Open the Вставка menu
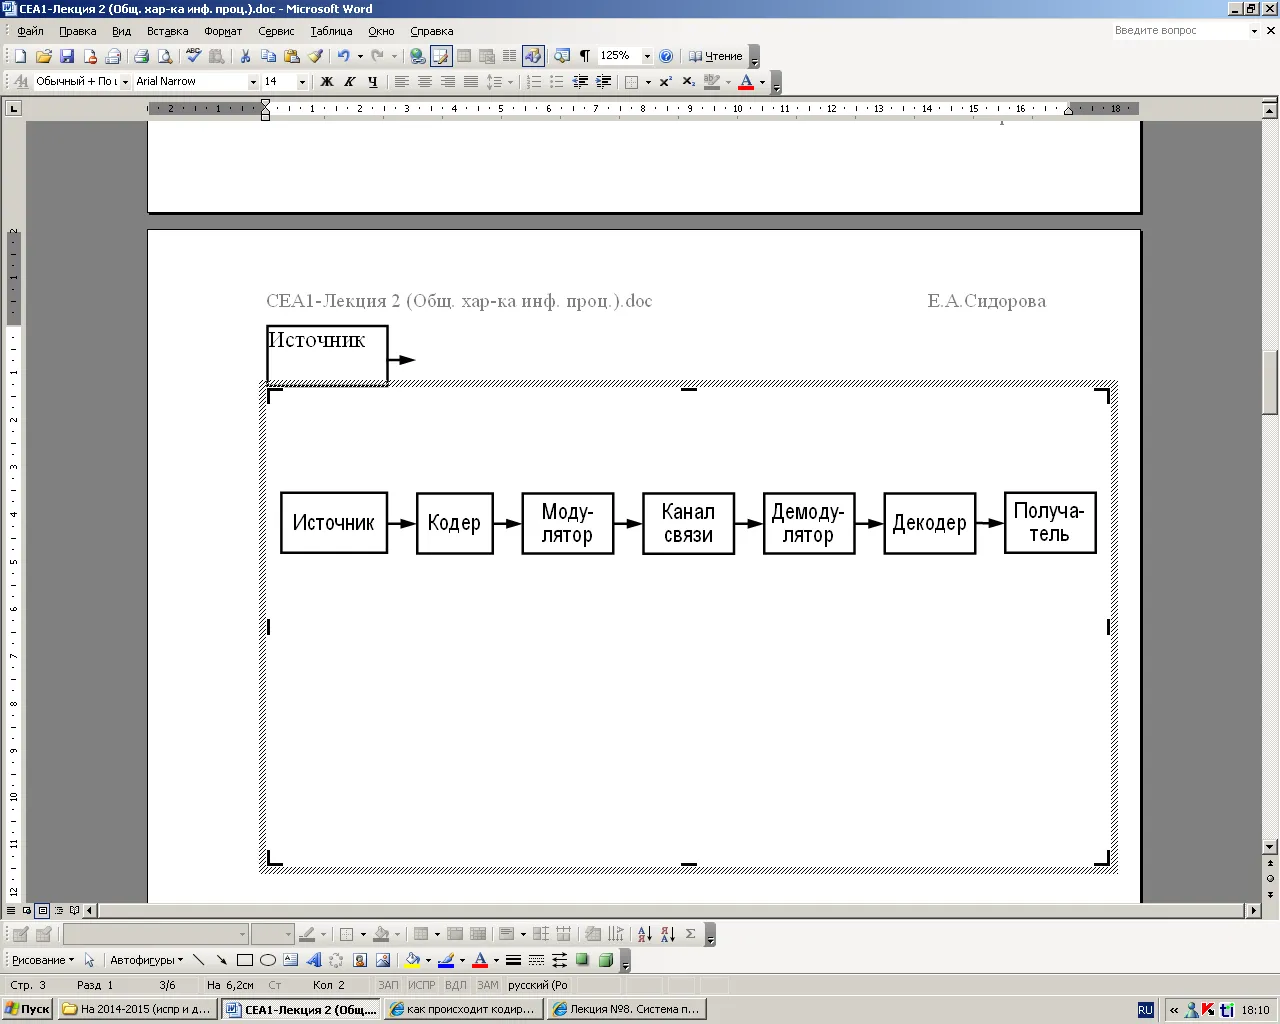 [167, 31]
